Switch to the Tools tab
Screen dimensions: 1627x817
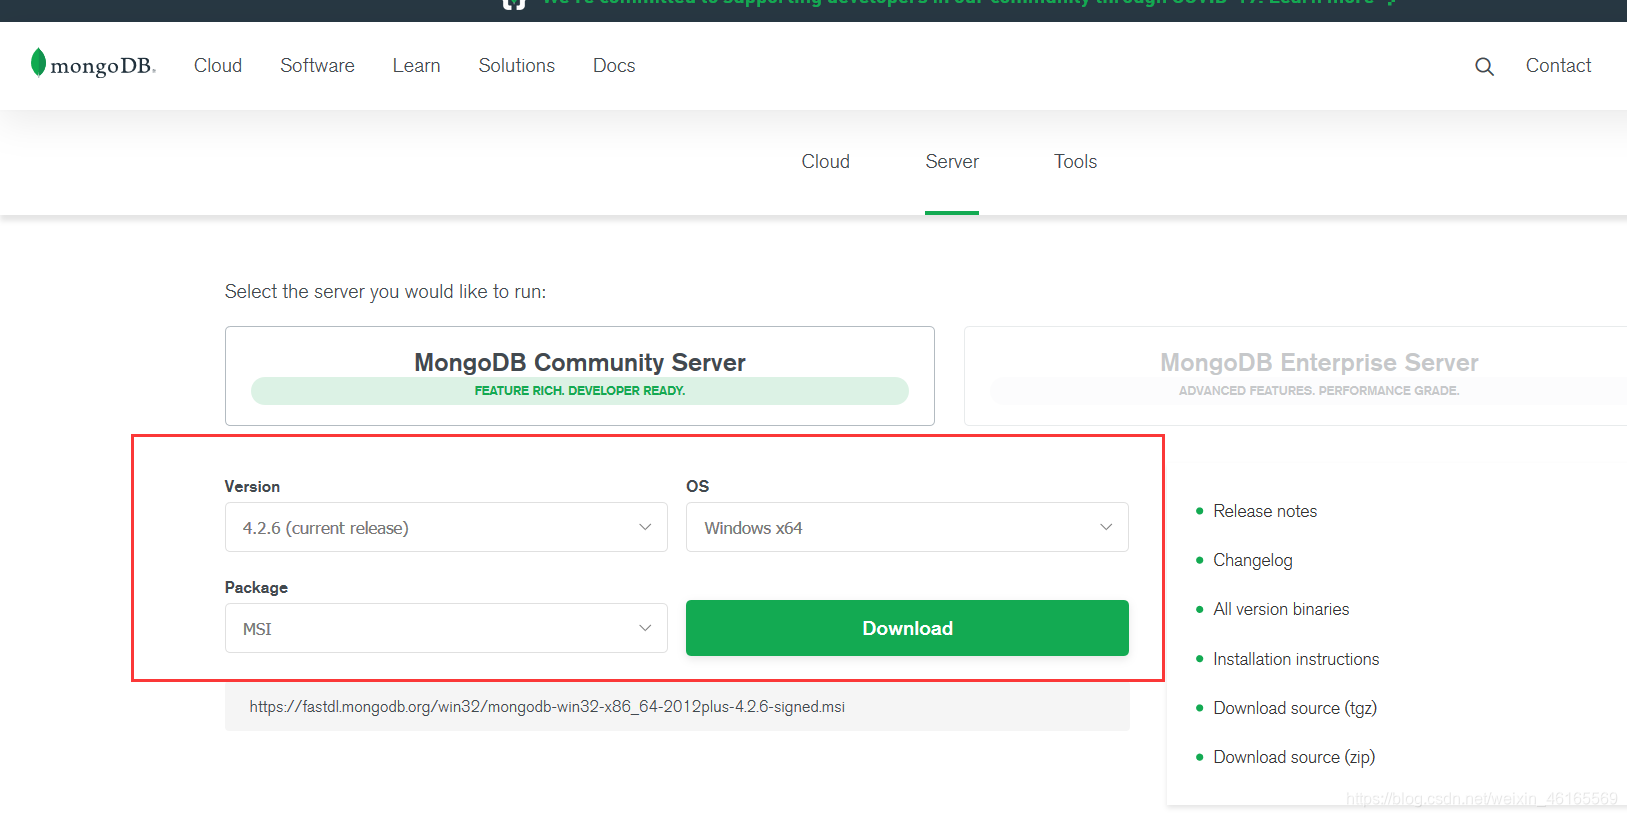click(1075, 161)
